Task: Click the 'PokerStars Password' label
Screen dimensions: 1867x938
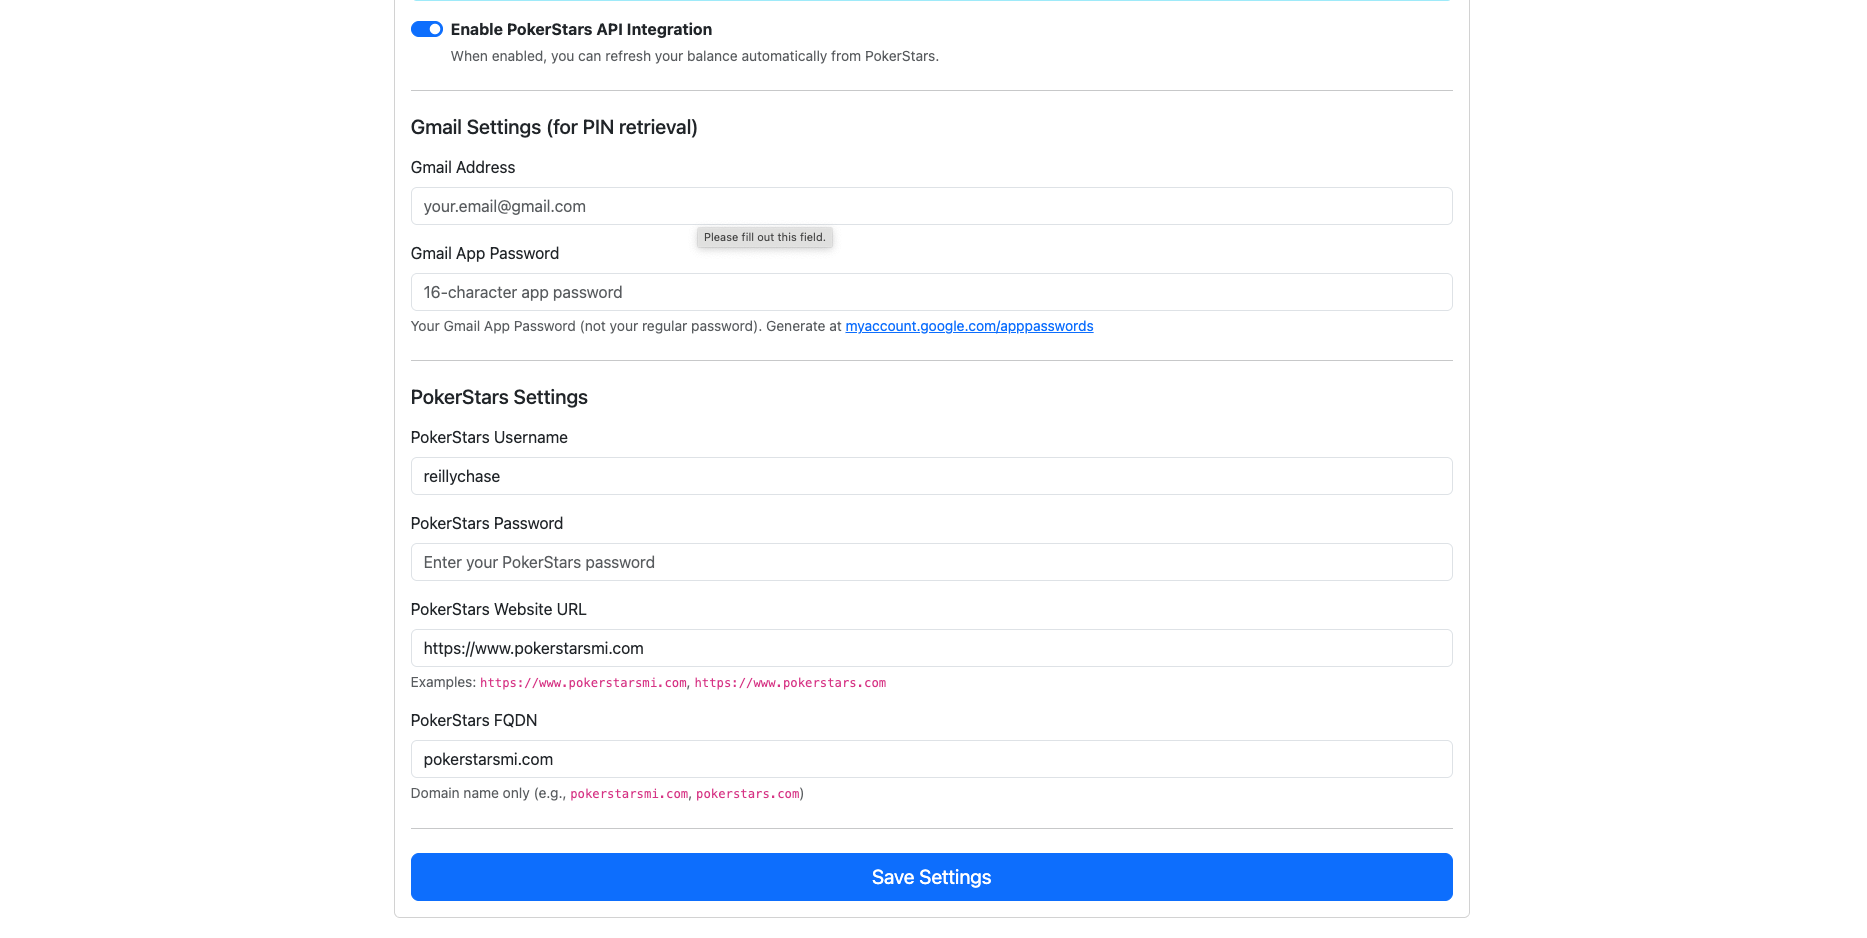Action: click(487, 523)
